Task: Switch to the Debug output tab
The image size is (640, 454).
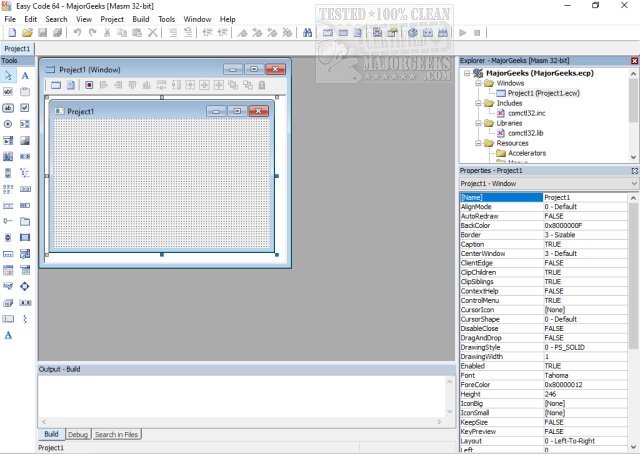Action: click(78, 434)
